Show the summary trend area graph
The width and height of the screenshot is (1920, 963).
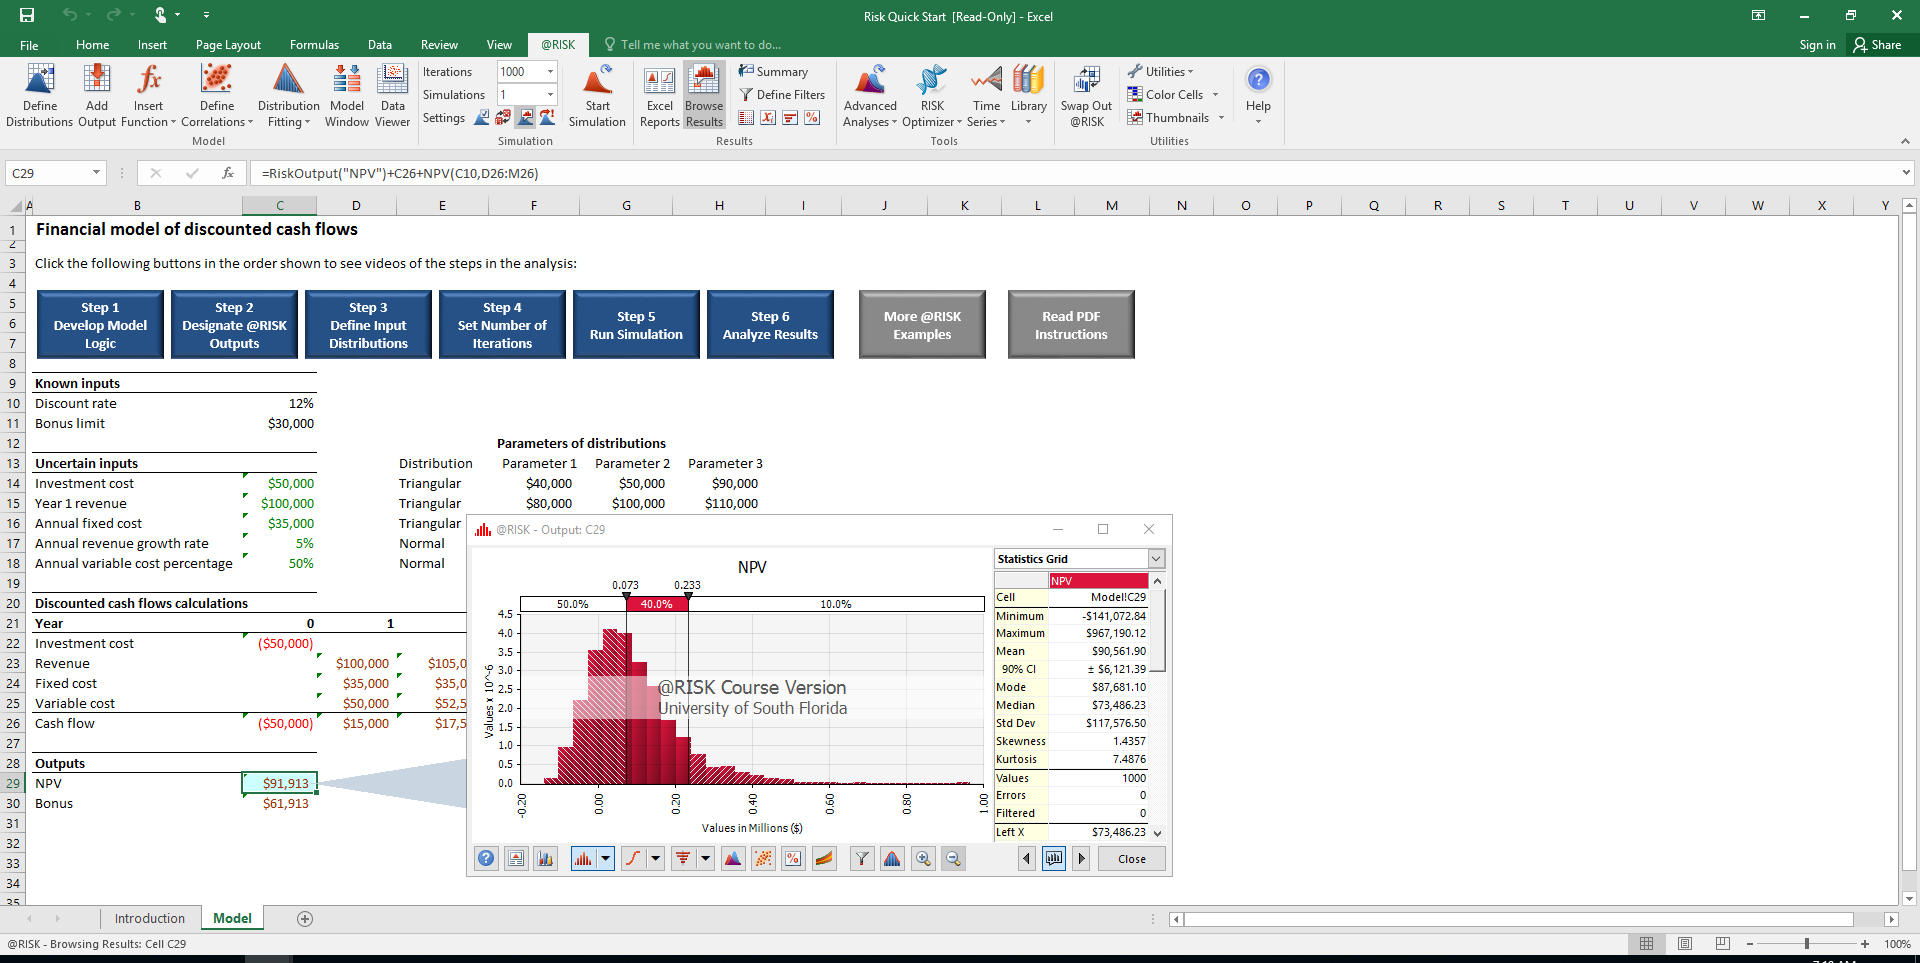733,859
